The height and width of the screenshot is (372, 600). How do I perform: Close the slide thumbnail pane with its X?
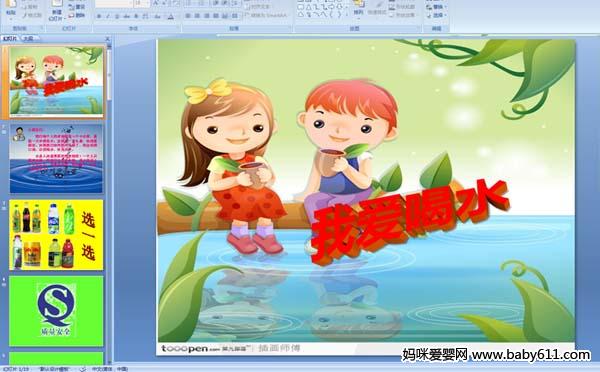pos(108,39)
